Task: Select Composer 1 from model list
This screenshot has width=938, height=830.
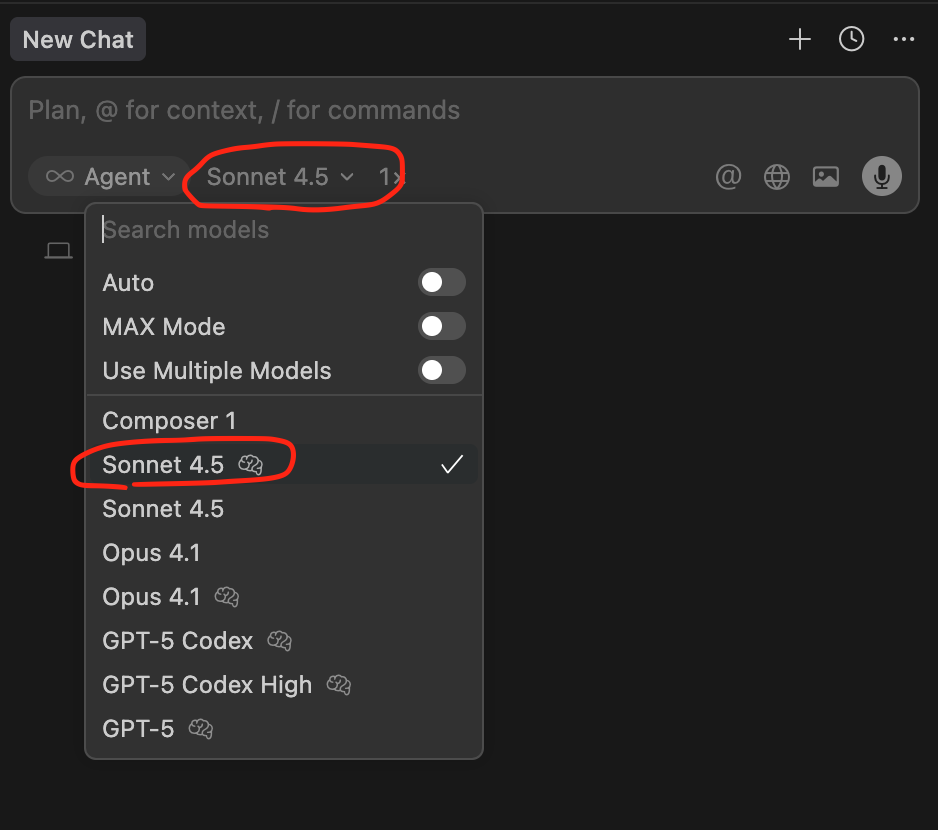Action: click(169, 421)
